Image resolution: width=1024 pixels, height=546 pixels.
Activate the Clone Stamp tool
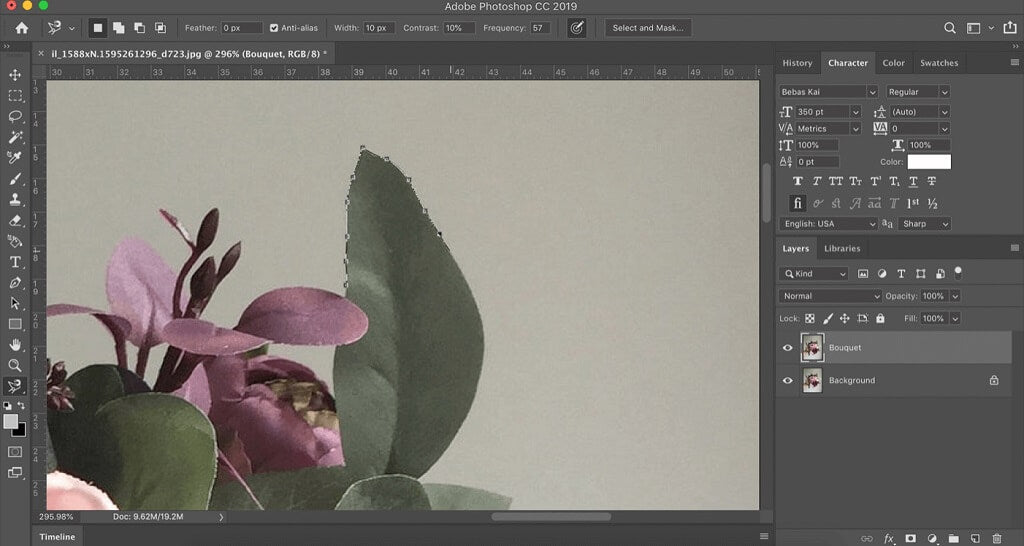[x=15, y=199]
